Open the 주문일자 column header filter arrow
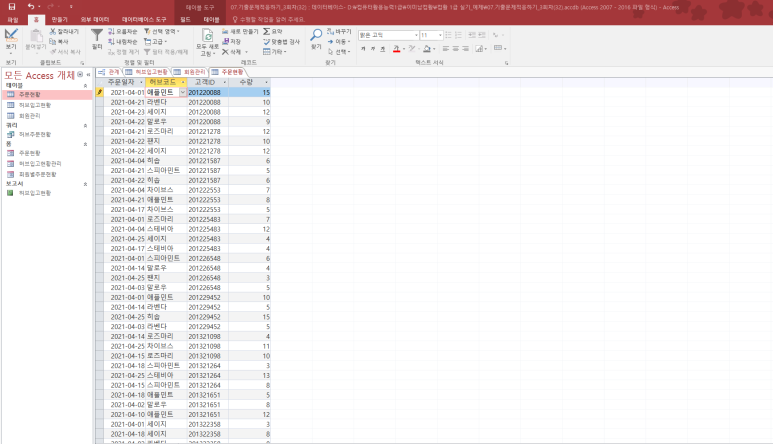 (x=141, y=82)
